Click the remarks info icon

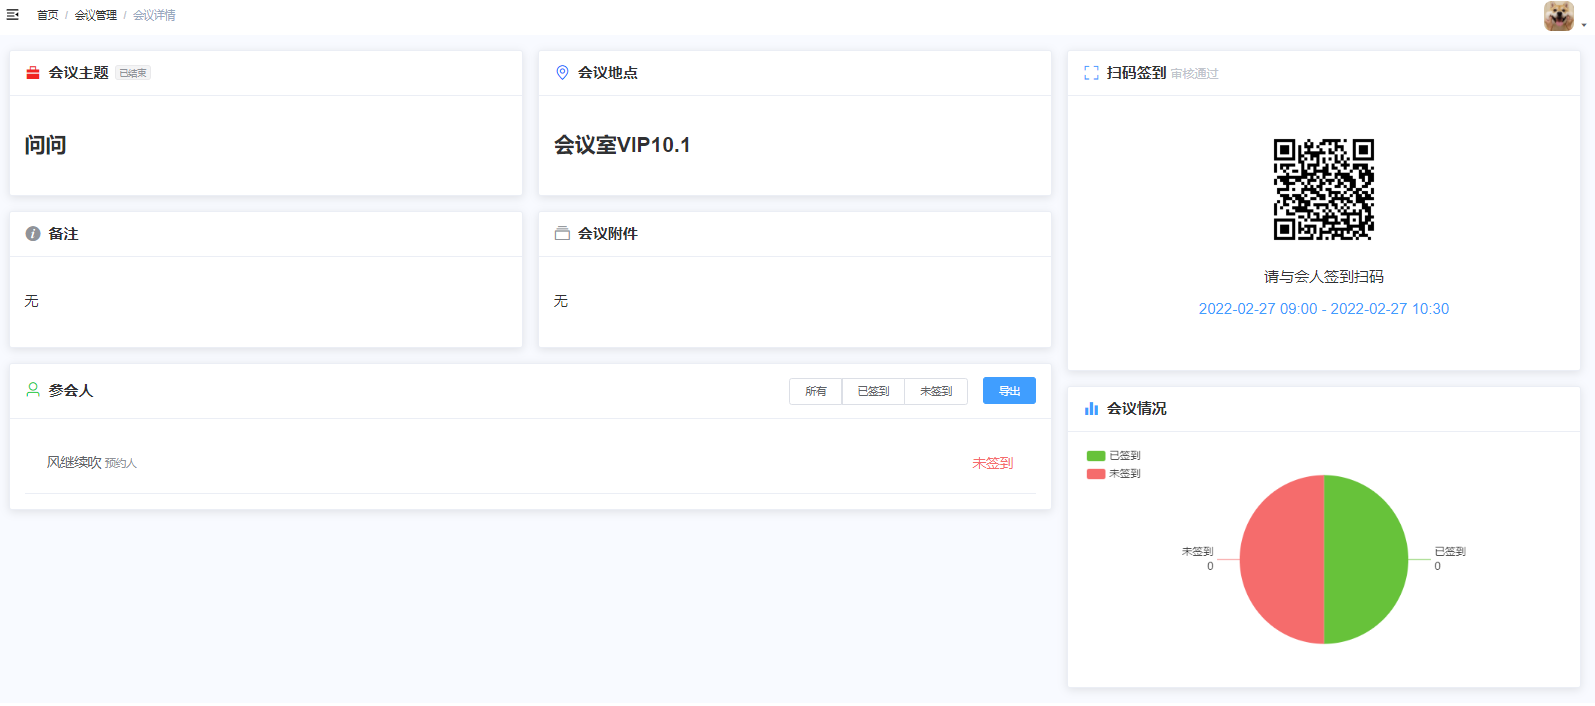pyautogui.click(x=33, y=234)
